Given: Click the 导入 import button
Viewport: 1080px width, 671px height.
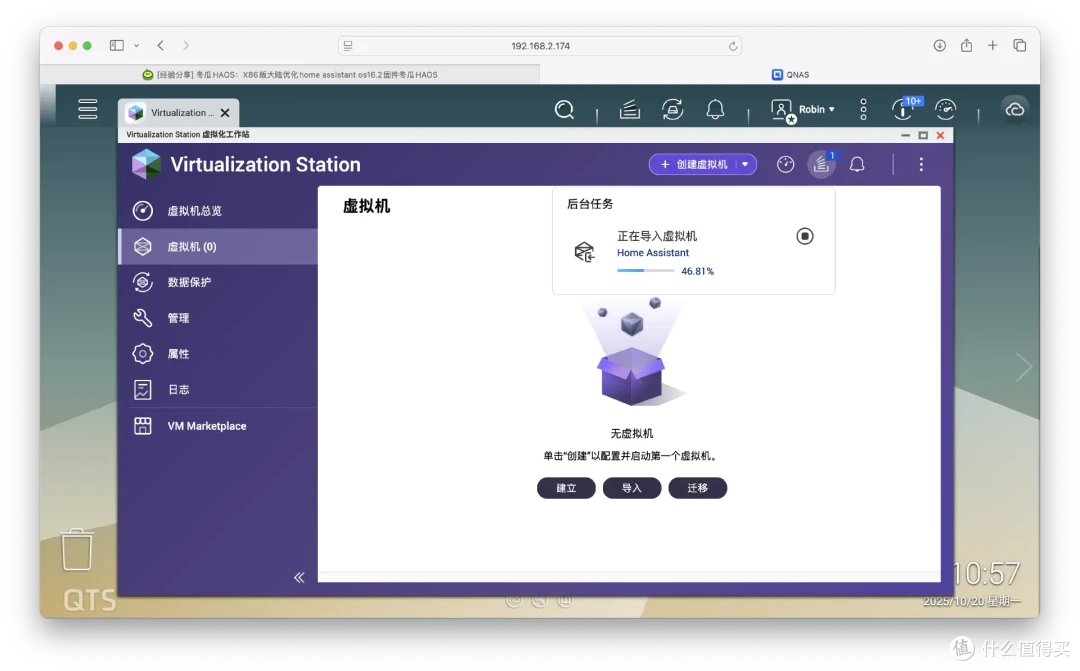Looking at the screenshot, I should [632, 488].
